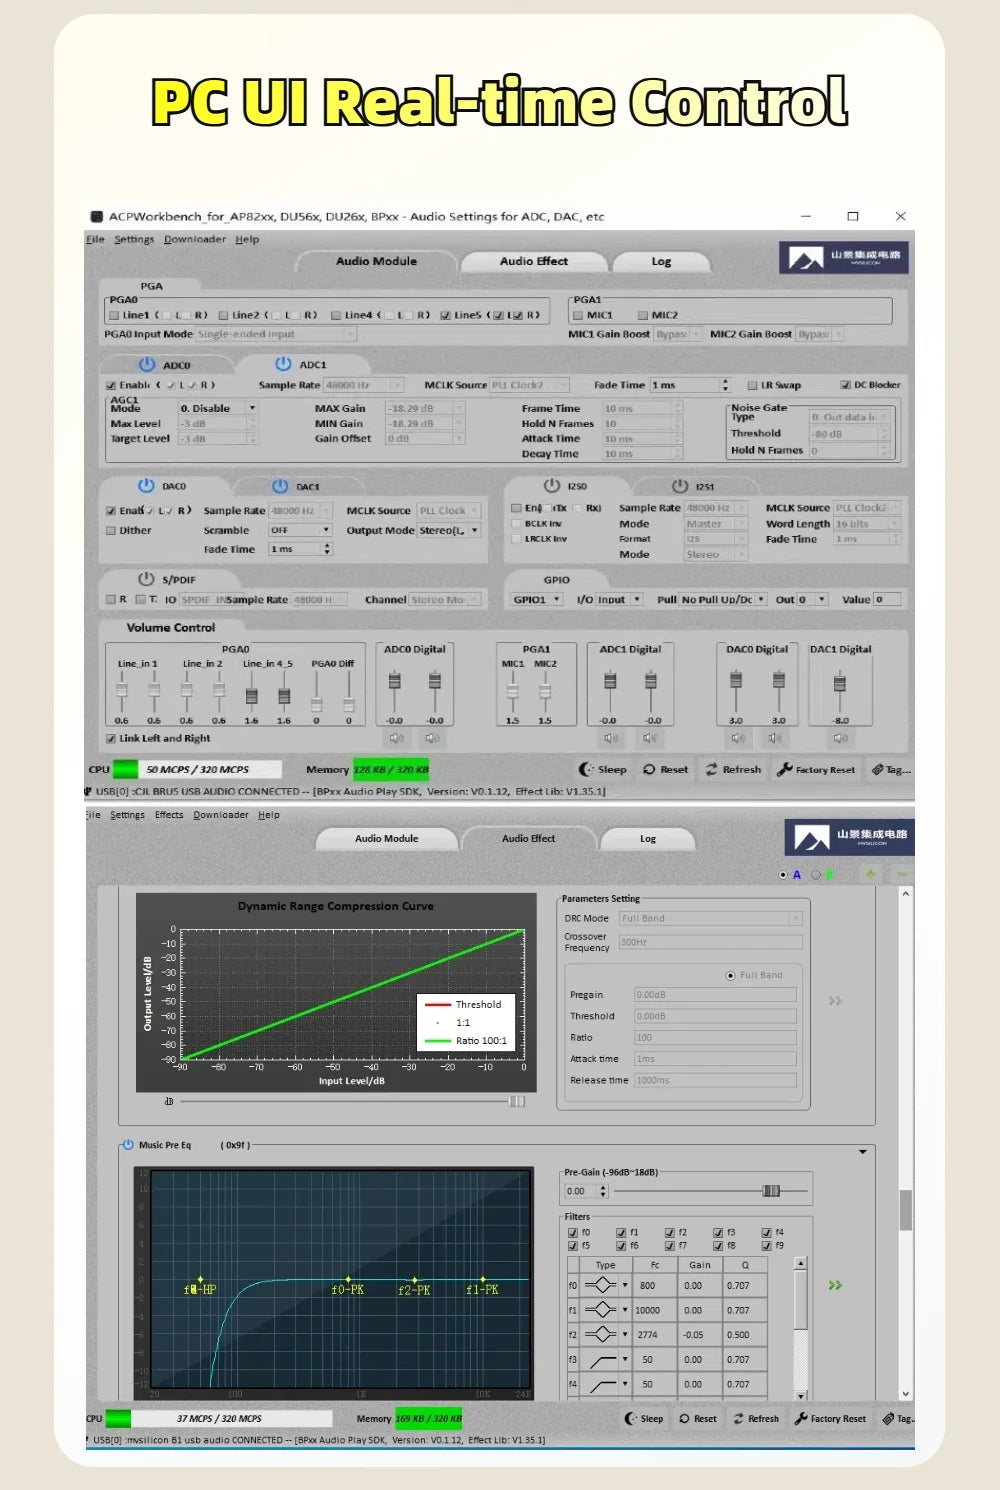
Task: Click the Refresh button in bottom window
Action: click(x=756, y=1418)
